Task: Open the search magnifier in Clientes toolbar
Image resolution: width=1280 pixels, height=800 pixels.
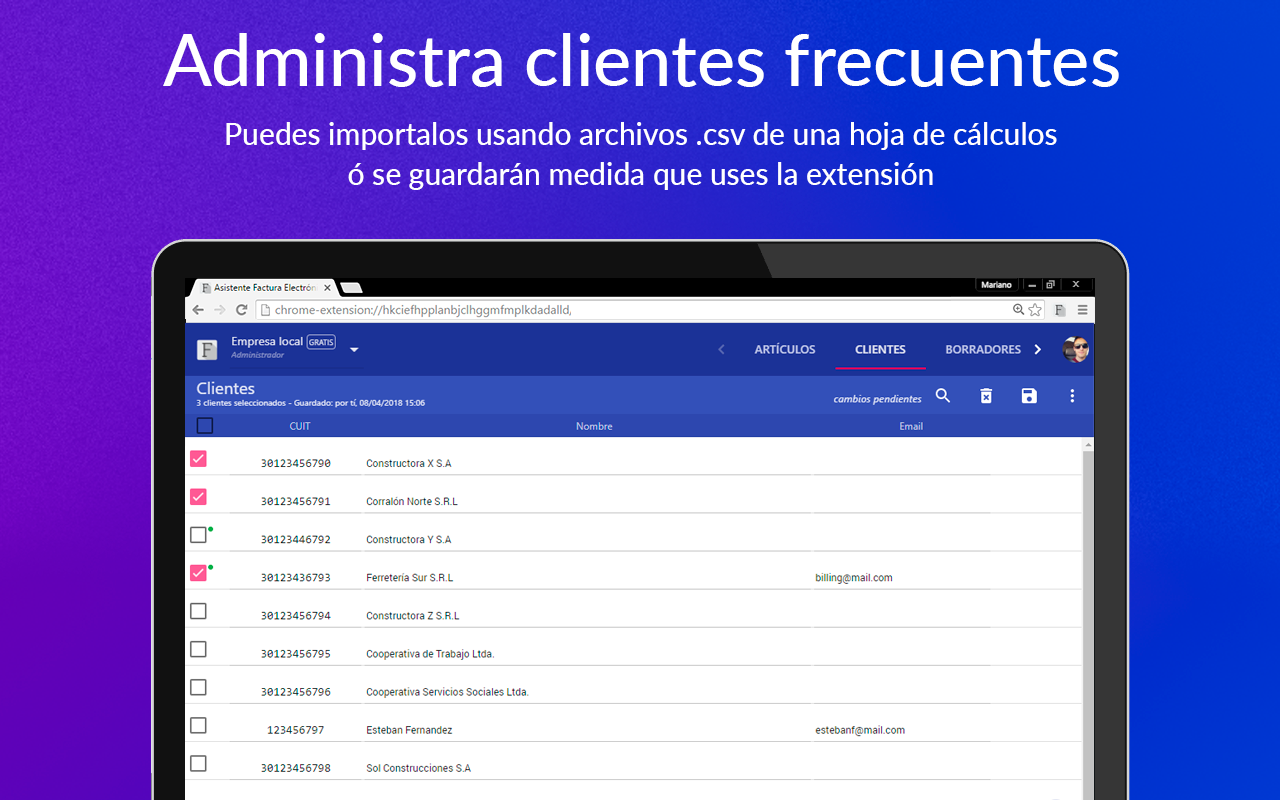Action: (x=943, y=396)
